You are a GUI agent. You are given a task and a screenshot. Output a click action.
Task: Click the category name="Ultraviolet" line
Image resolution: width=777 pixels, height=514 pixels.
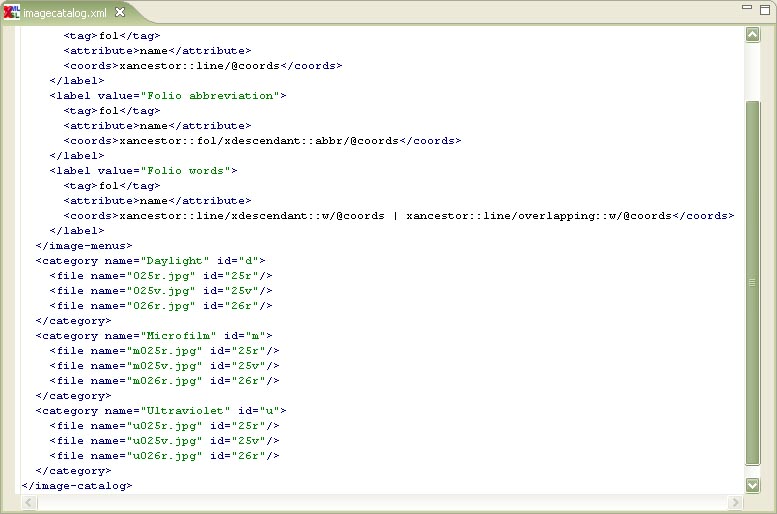click(161, 410)
